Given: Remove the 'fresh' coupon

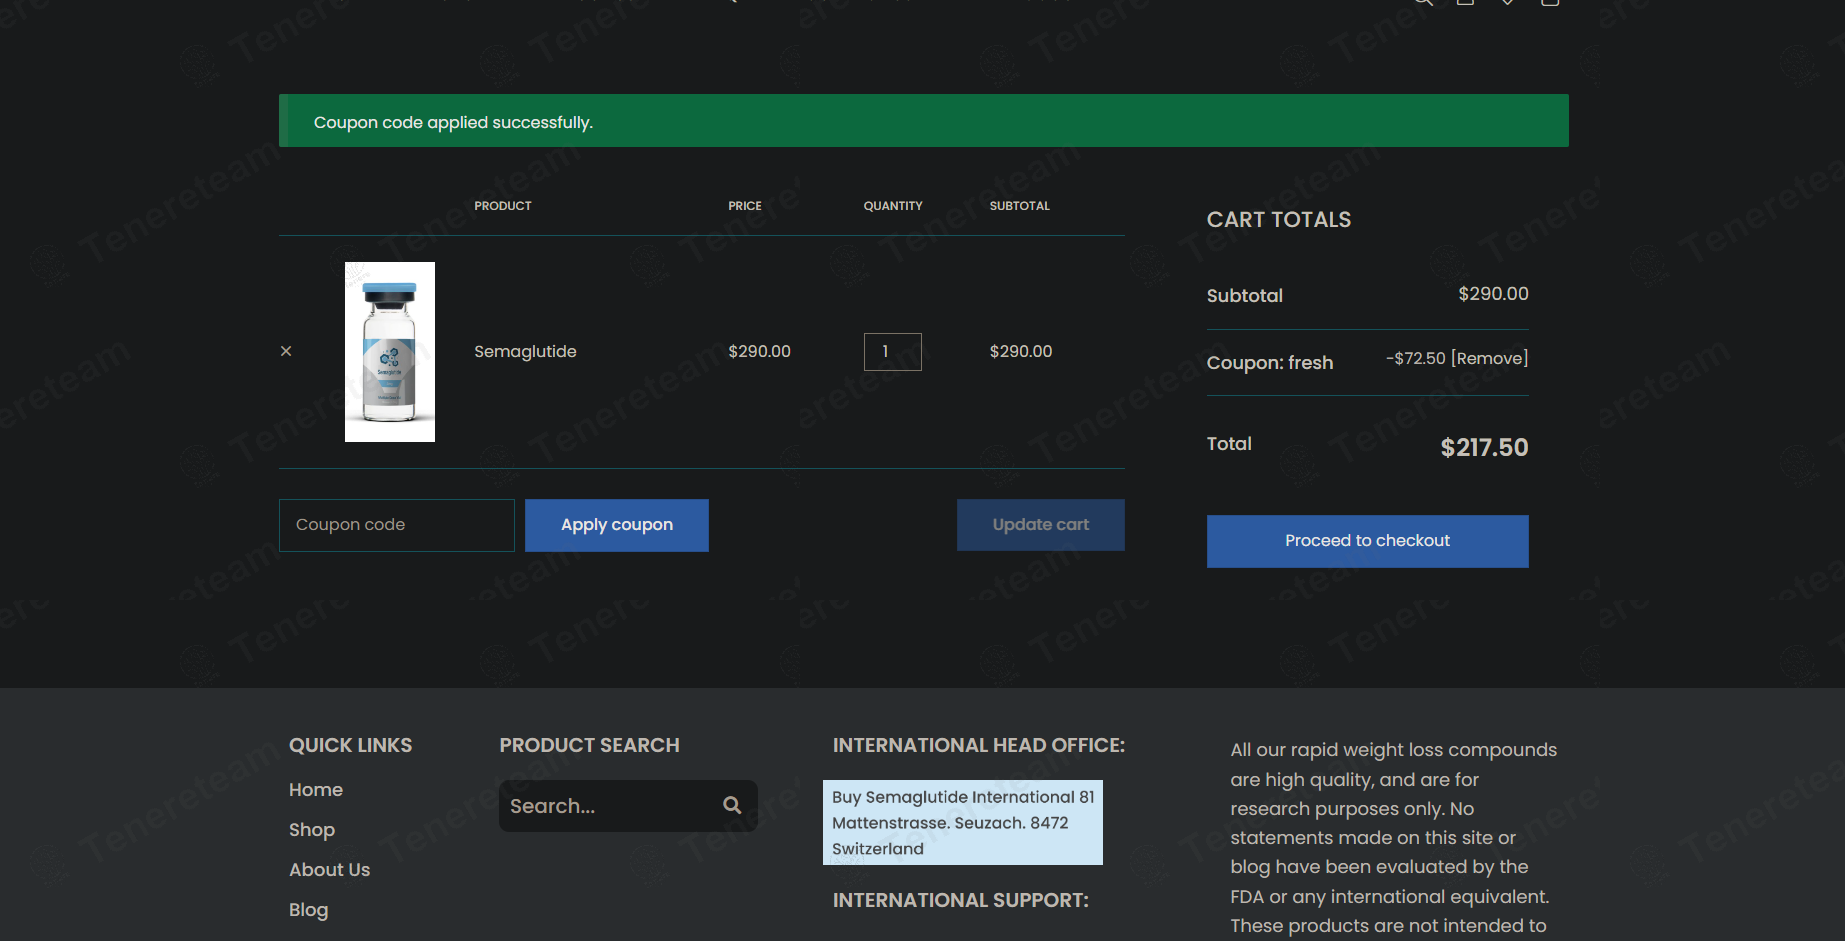Looking at the screenshot, I should (1489, 359).
